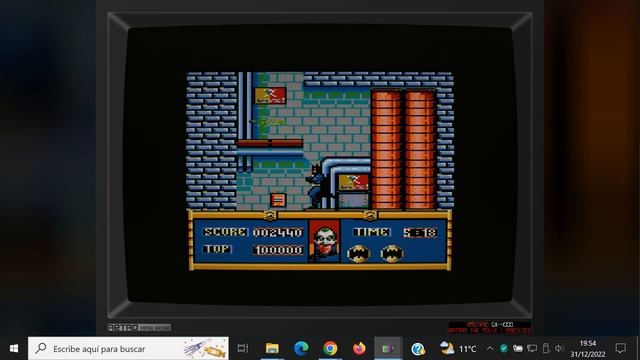Open the volume speaker tray icon
The width and height of the screenshot is (640, 360).
[559, 349]
